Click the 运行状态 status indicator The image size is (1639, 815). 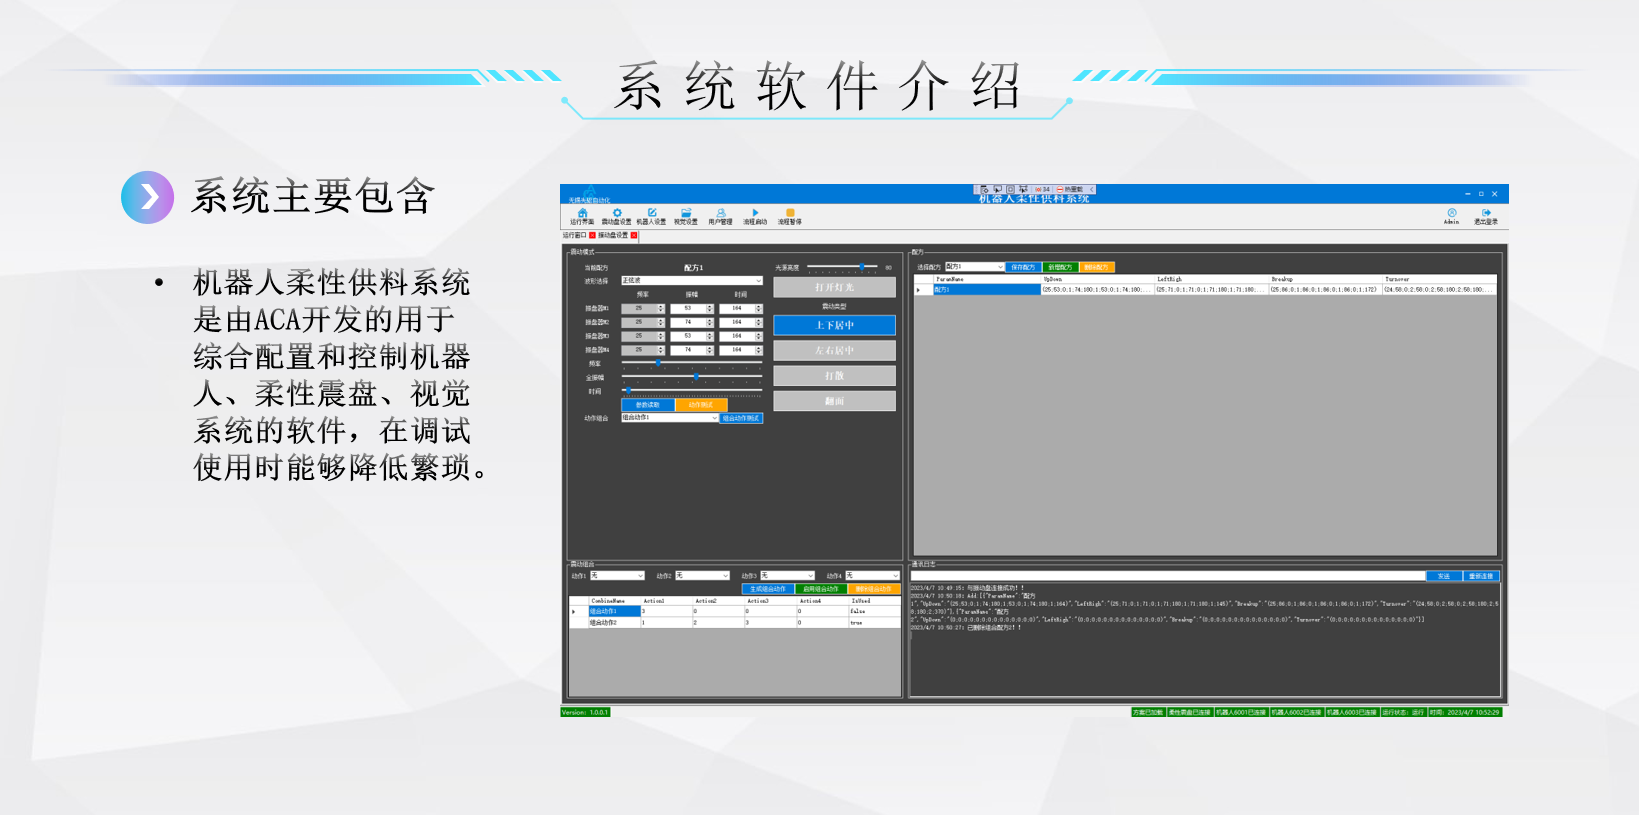pos(1403,712)
